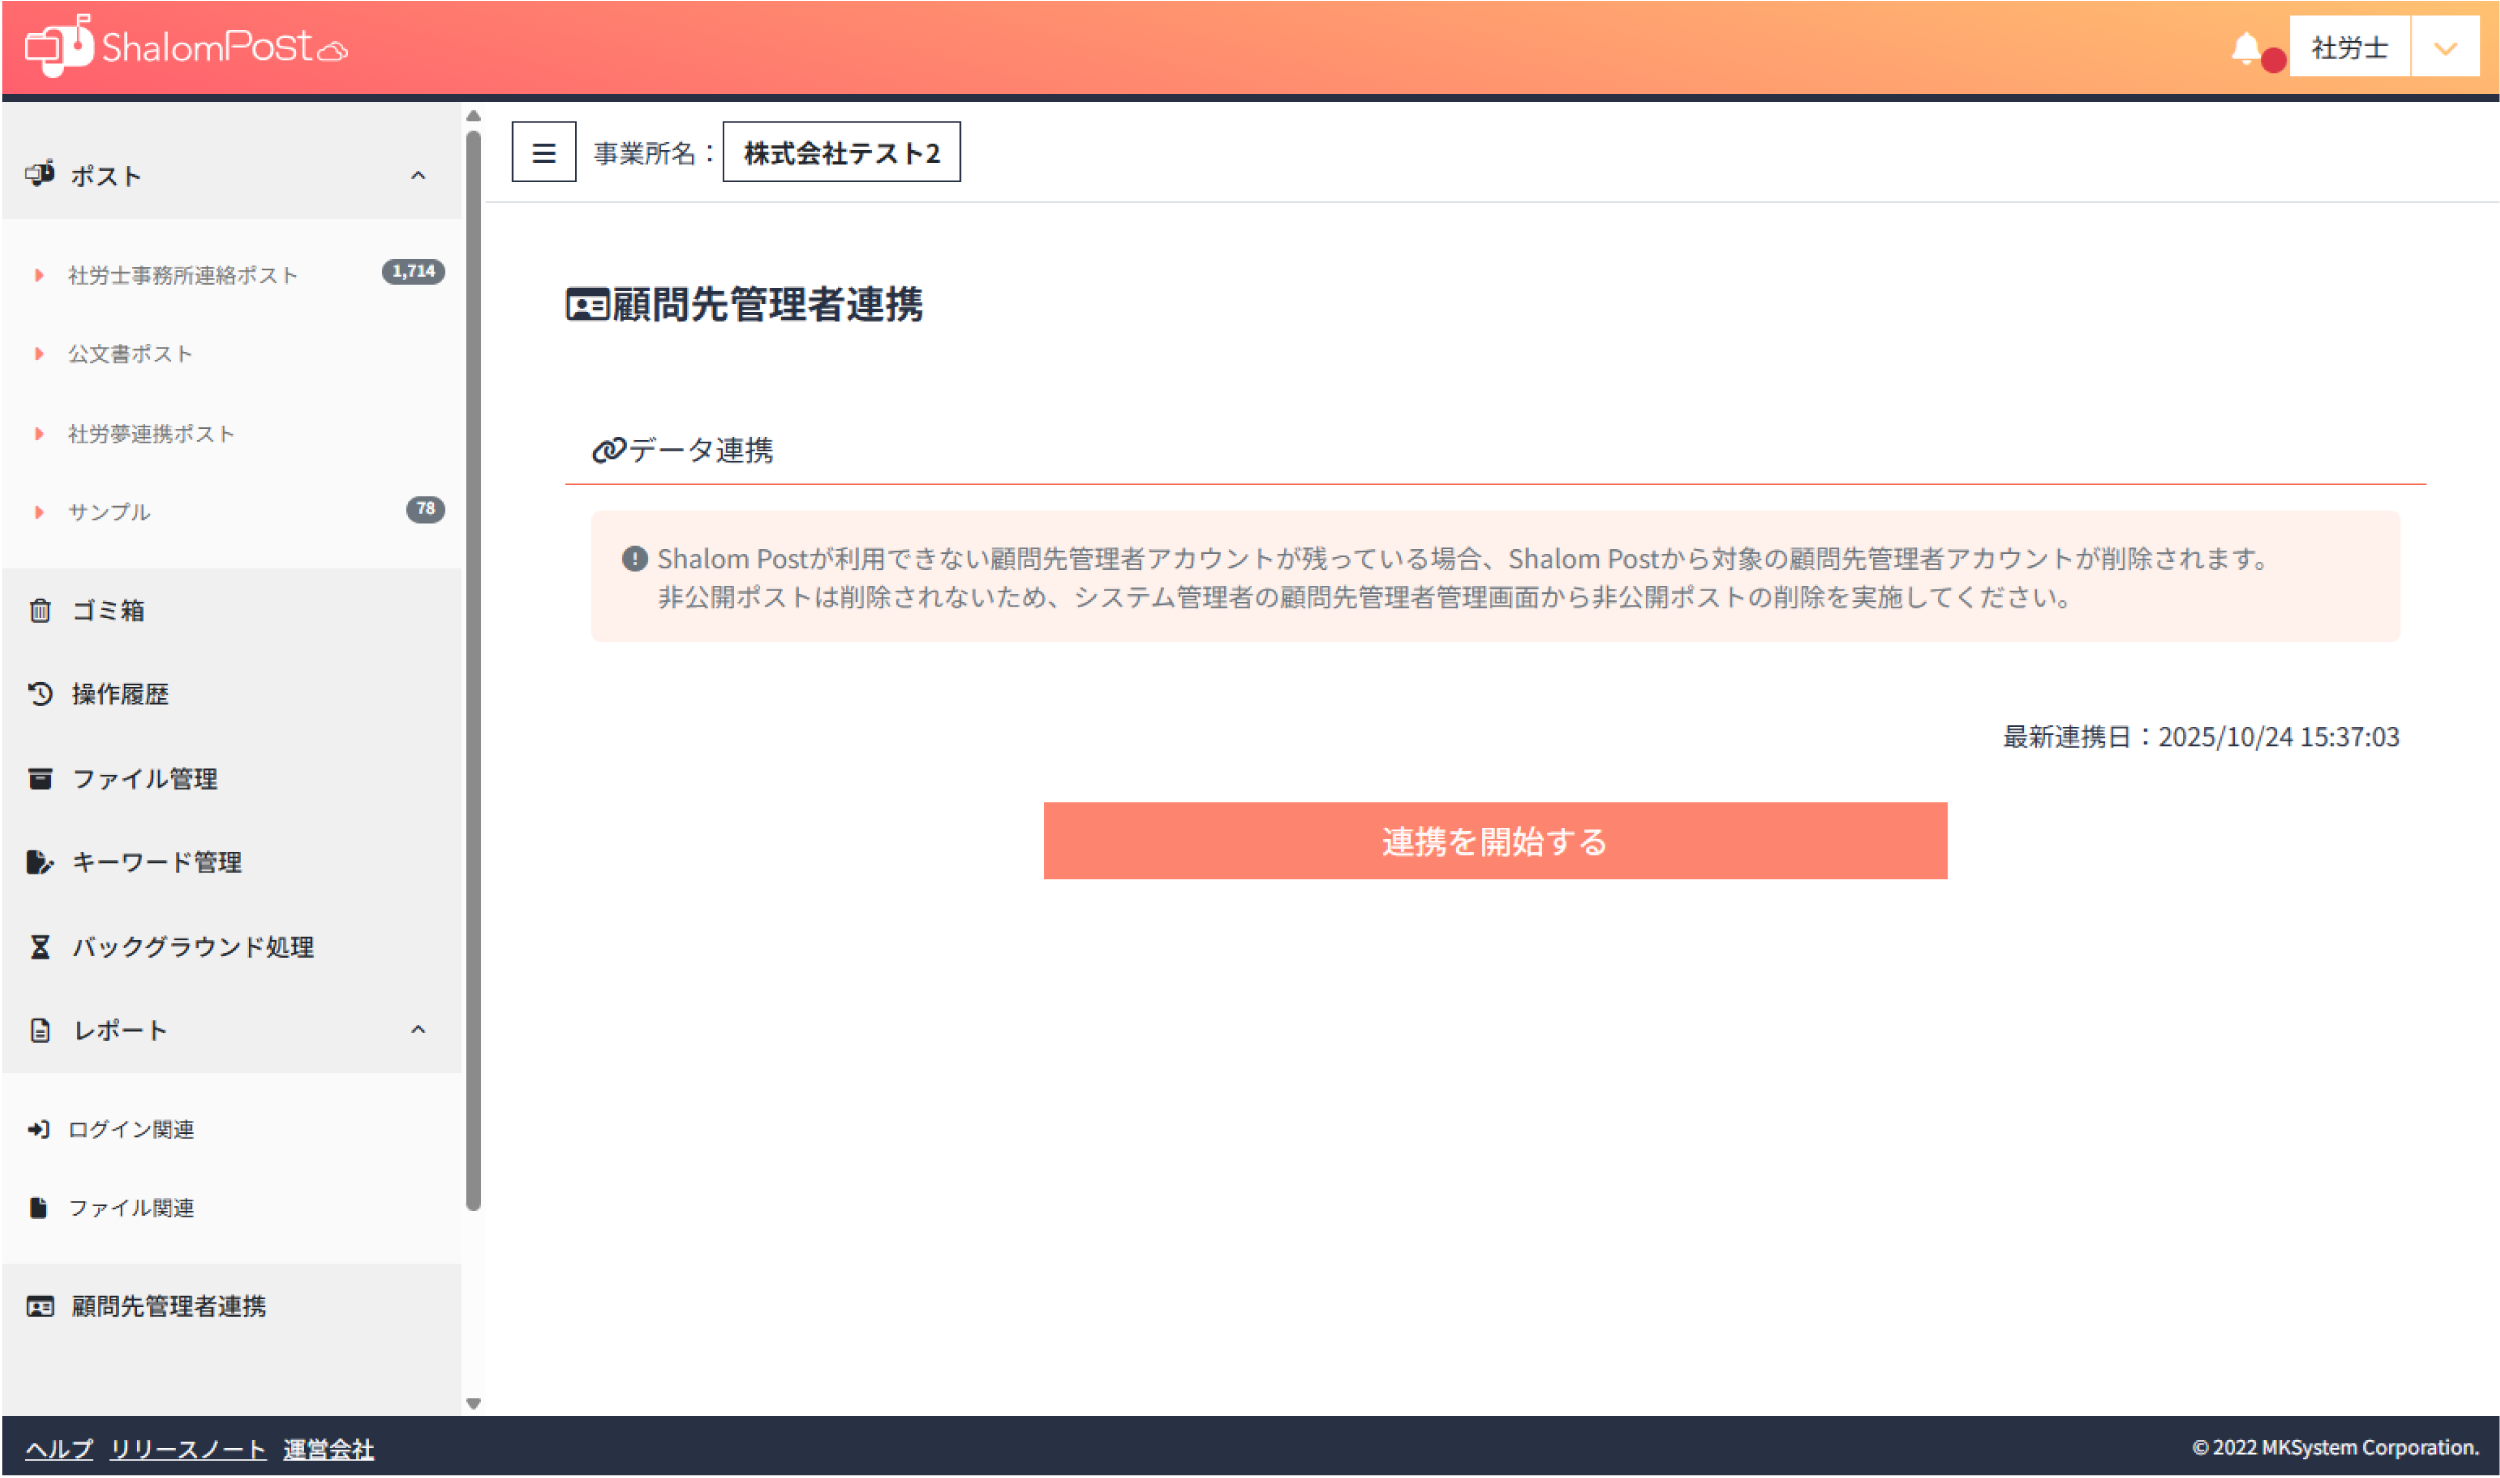This screenshot has width=2500, height=1478.
Task: Open ログイン関連 report
Action: point(130,1129)
